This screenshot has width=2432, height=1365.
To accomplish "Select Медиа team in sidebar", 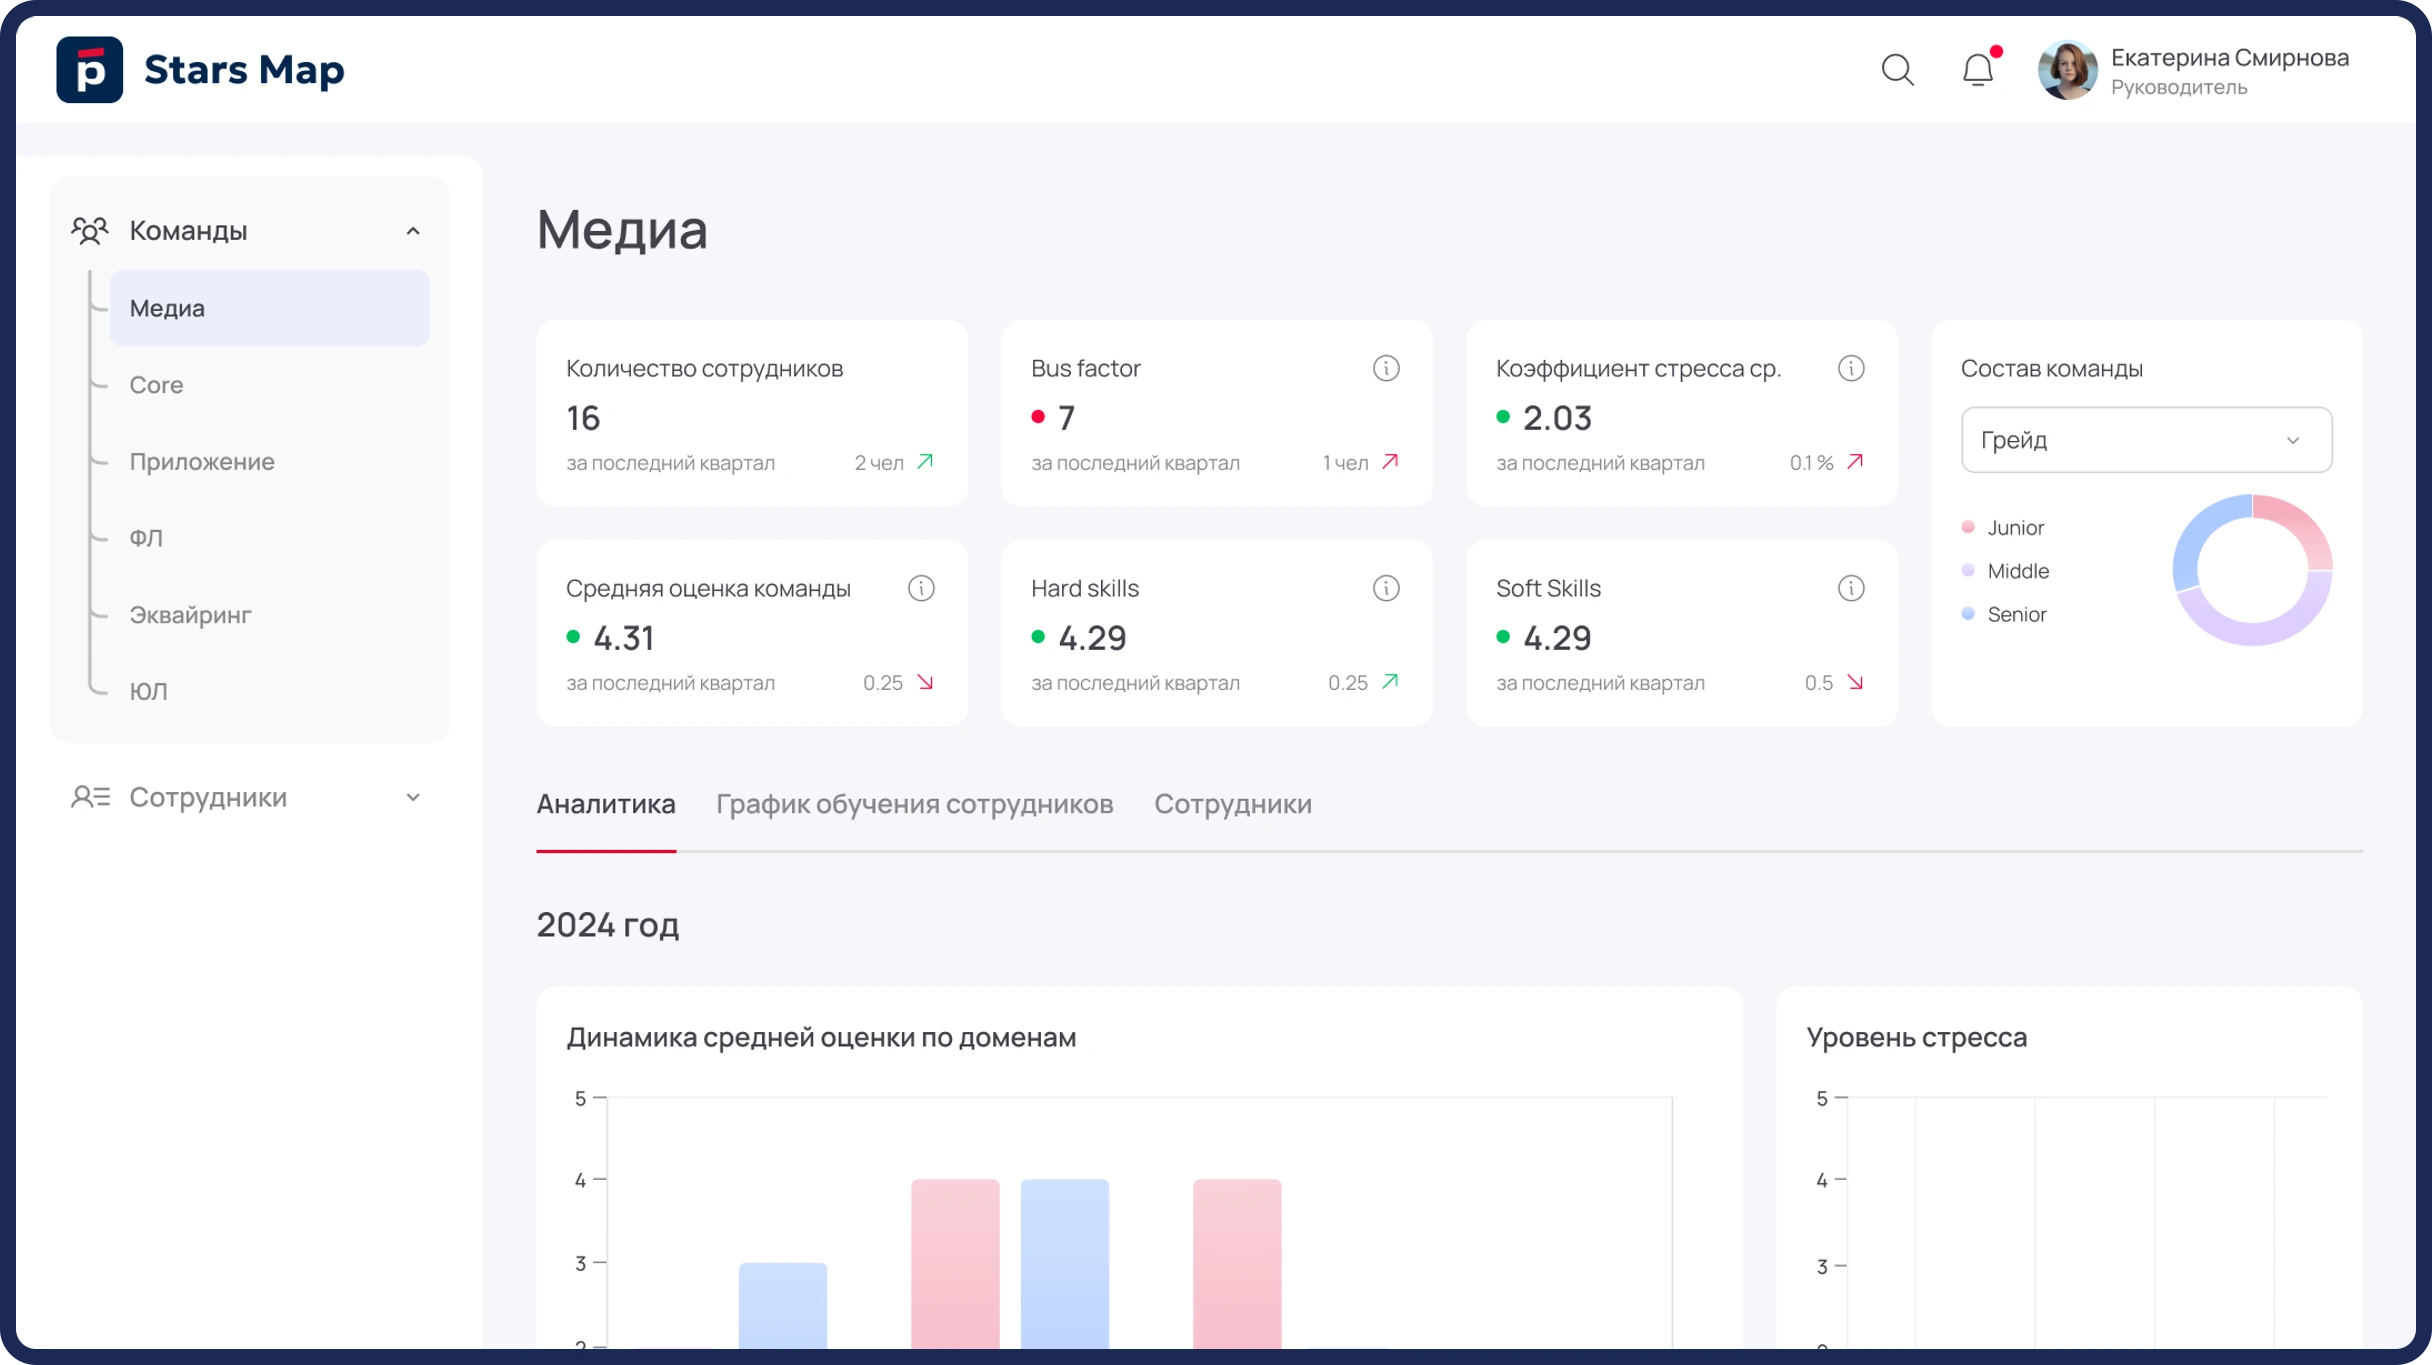I will (269, 308).
